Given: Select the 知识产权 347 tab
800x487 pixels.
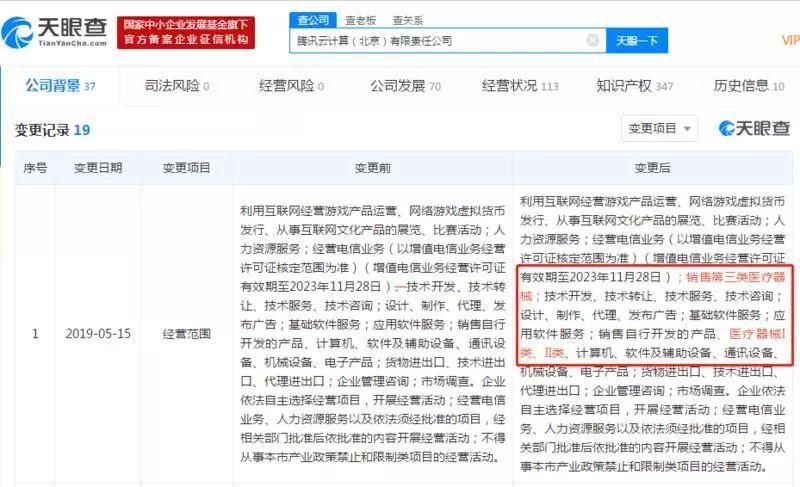Looking at the screenshot, I should (635, 86).
